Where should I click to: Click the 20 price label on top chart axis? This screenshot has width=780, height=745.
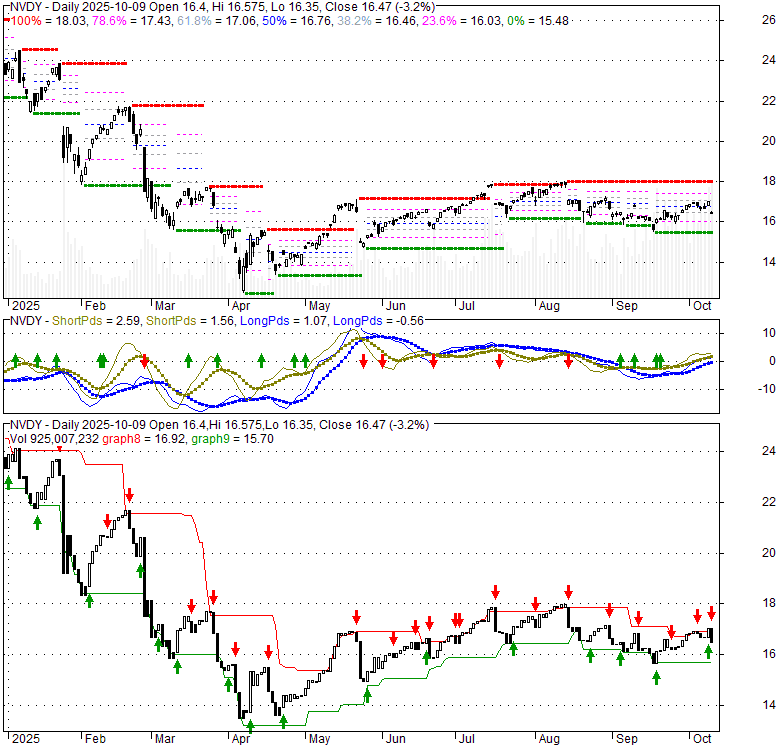click(x=769, y=141)
